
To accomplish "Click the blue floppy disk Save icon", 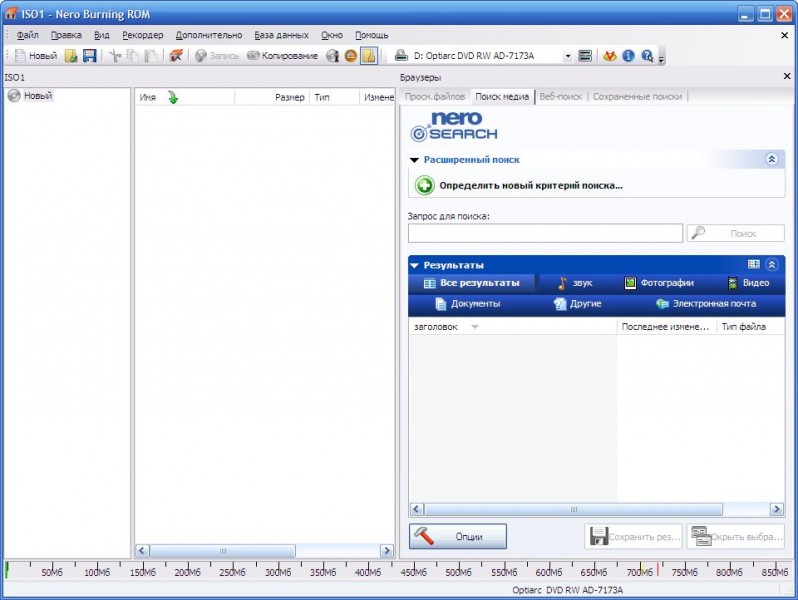I will pyautogui.click(x=90, y=56).
